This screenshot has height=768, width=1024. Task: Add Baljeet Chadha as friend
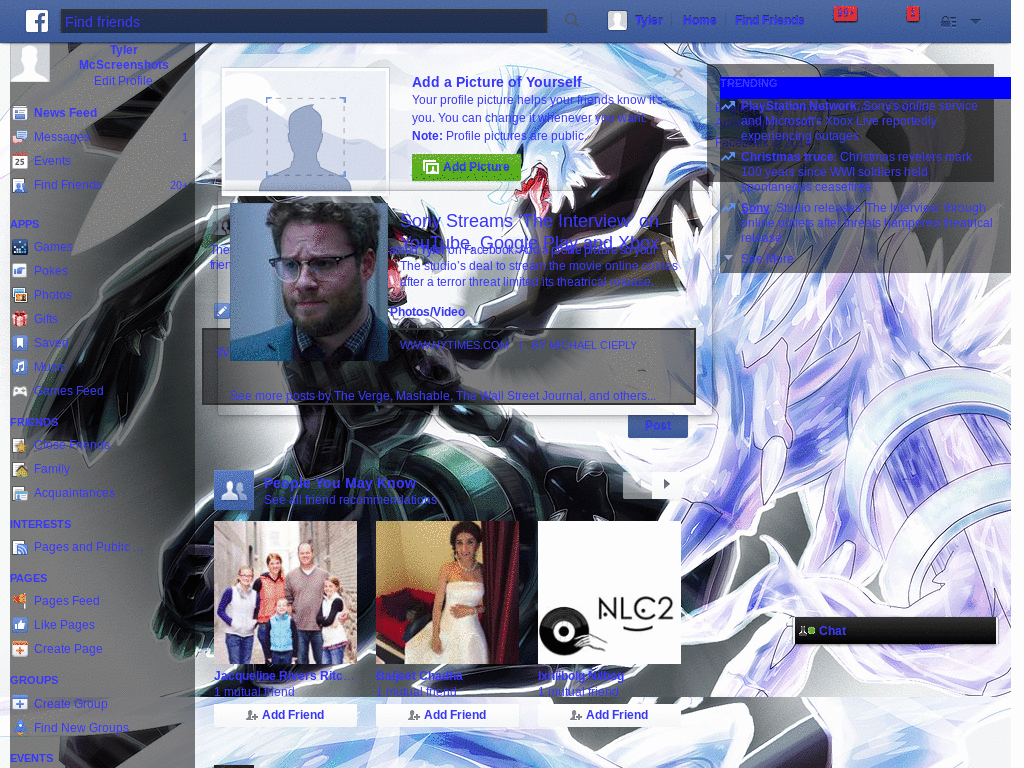(x=447, y=715)
